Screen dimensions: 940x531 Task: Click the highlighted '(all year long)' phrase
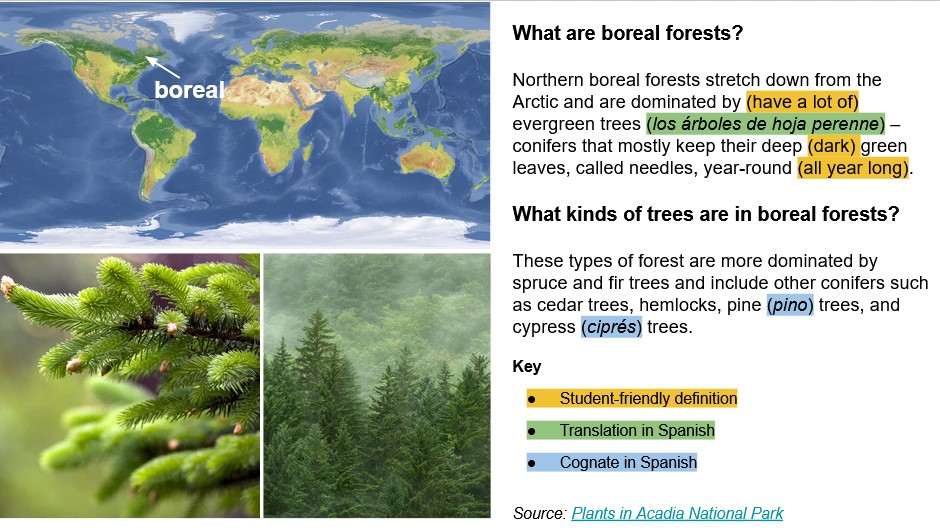[853, 168]
